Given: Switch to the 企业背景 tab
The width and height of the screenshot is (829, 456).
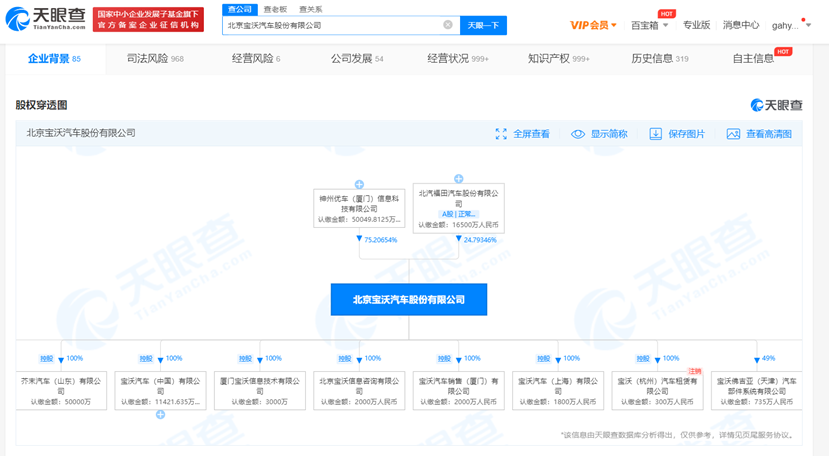Looking at the screenshot, I should click(x=54, y=59).
